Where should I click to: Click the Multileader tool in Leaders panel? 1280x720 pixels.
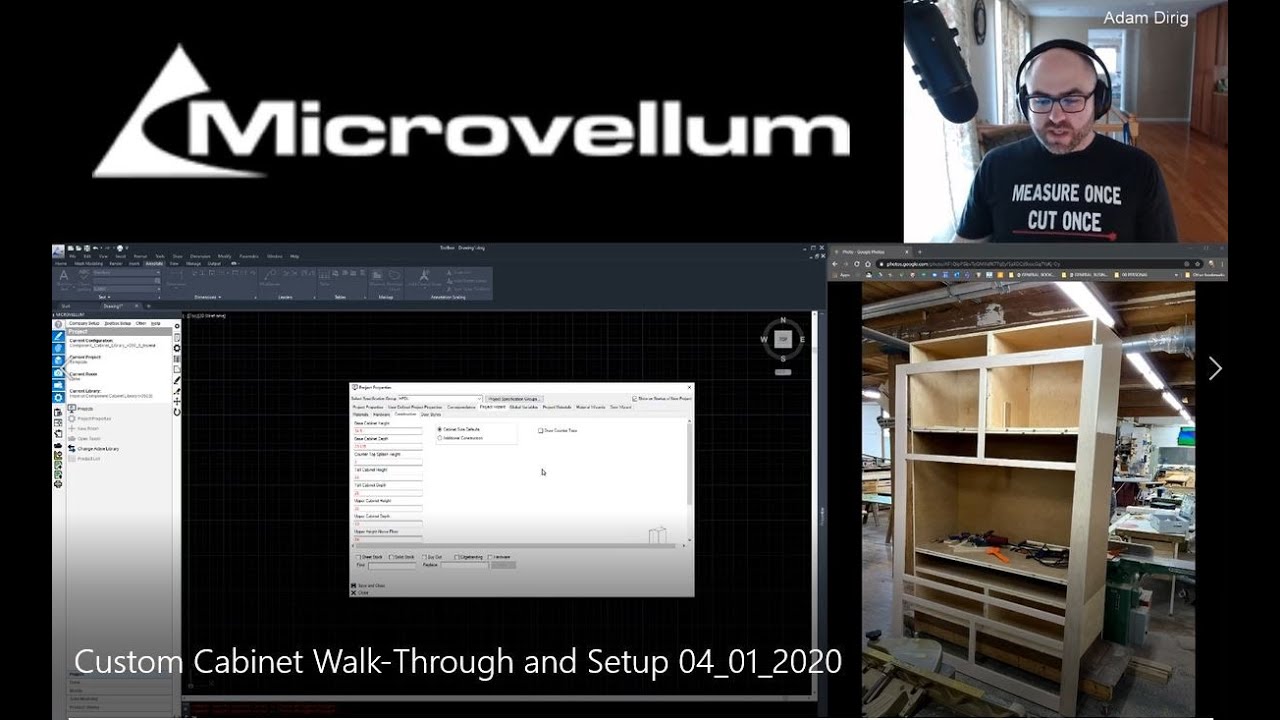(270, 276)
